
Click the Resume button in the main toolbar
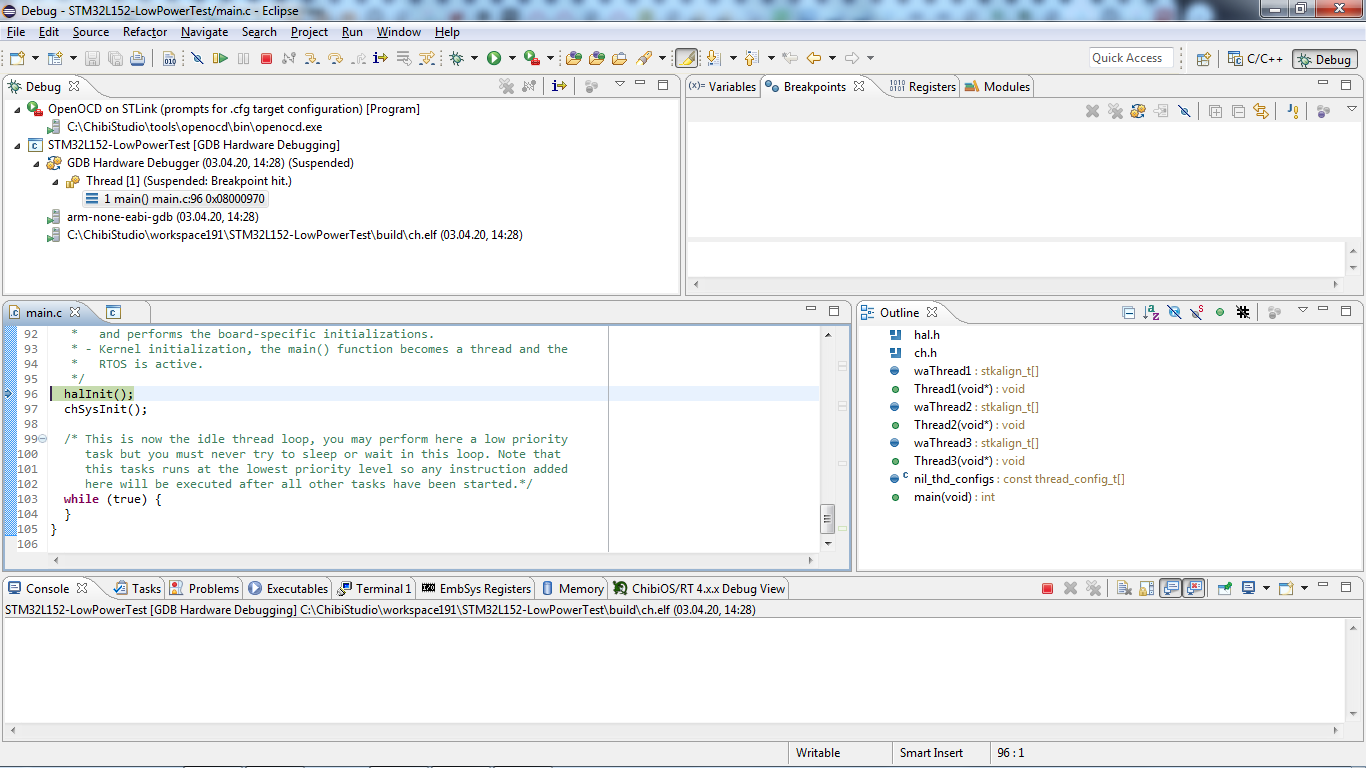(x=220, y=59)
